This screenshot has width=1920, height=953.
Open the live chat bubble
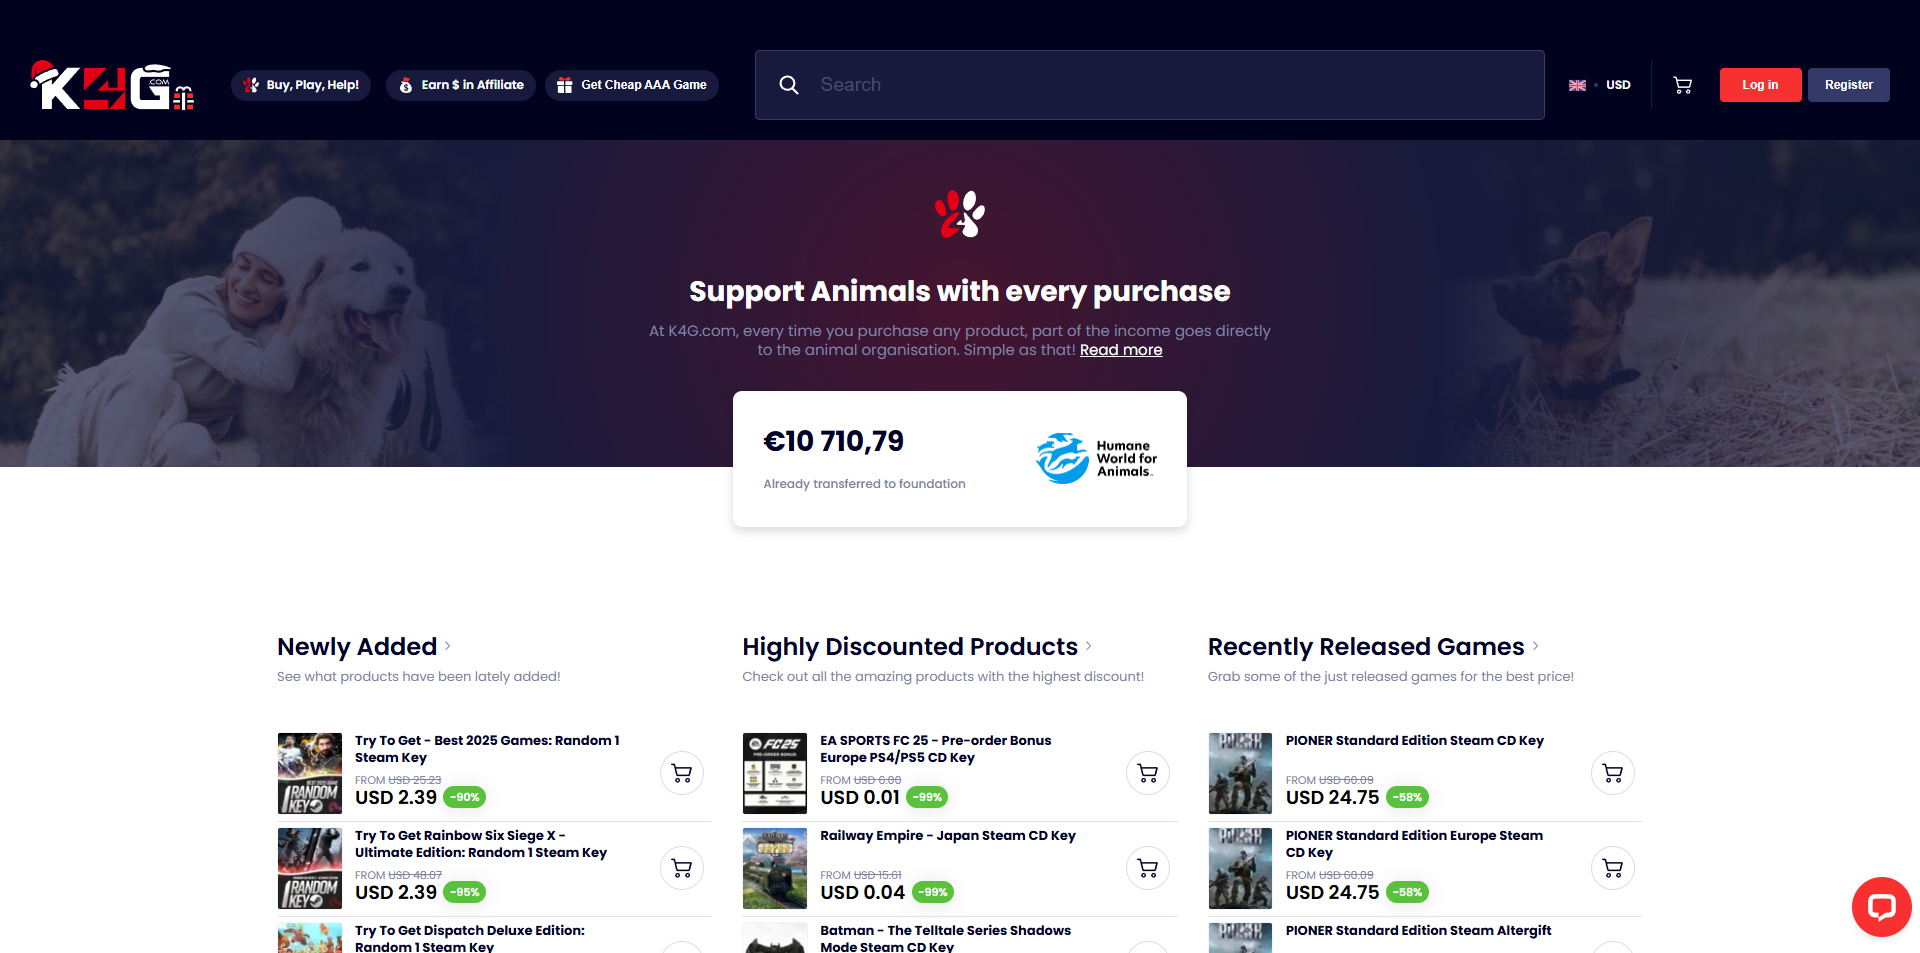click(1881, 906)
